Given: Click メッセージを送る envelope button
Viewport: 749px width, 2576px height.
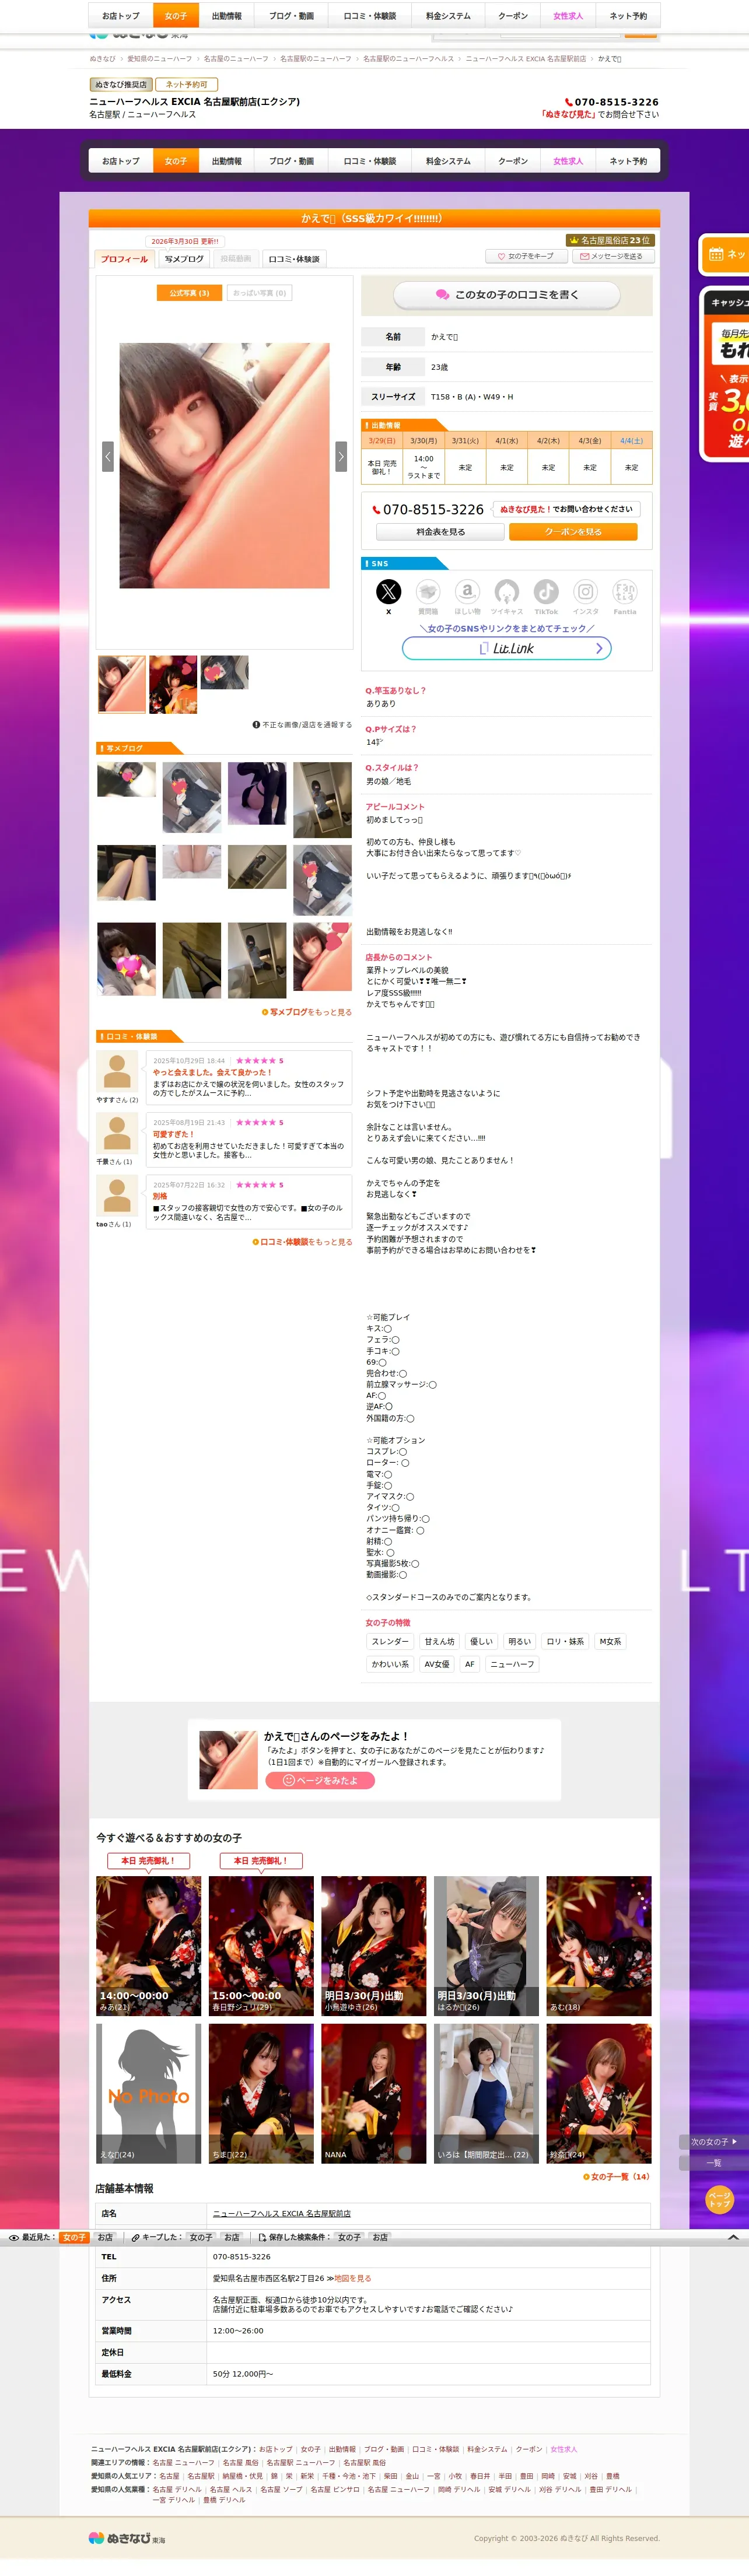Looking at the screenshot, I should pyautogui.click(x=612, y=256).
